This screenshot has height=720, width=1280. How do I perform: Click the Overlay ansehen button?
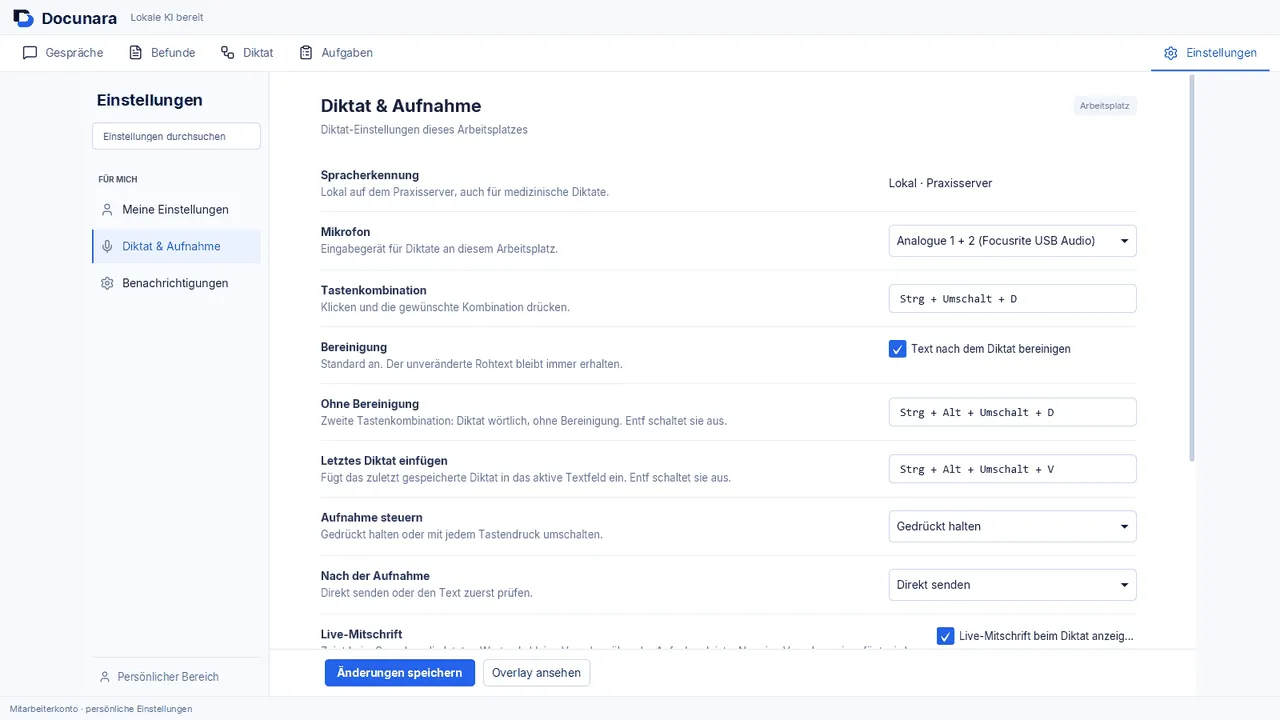pos(536,673)
